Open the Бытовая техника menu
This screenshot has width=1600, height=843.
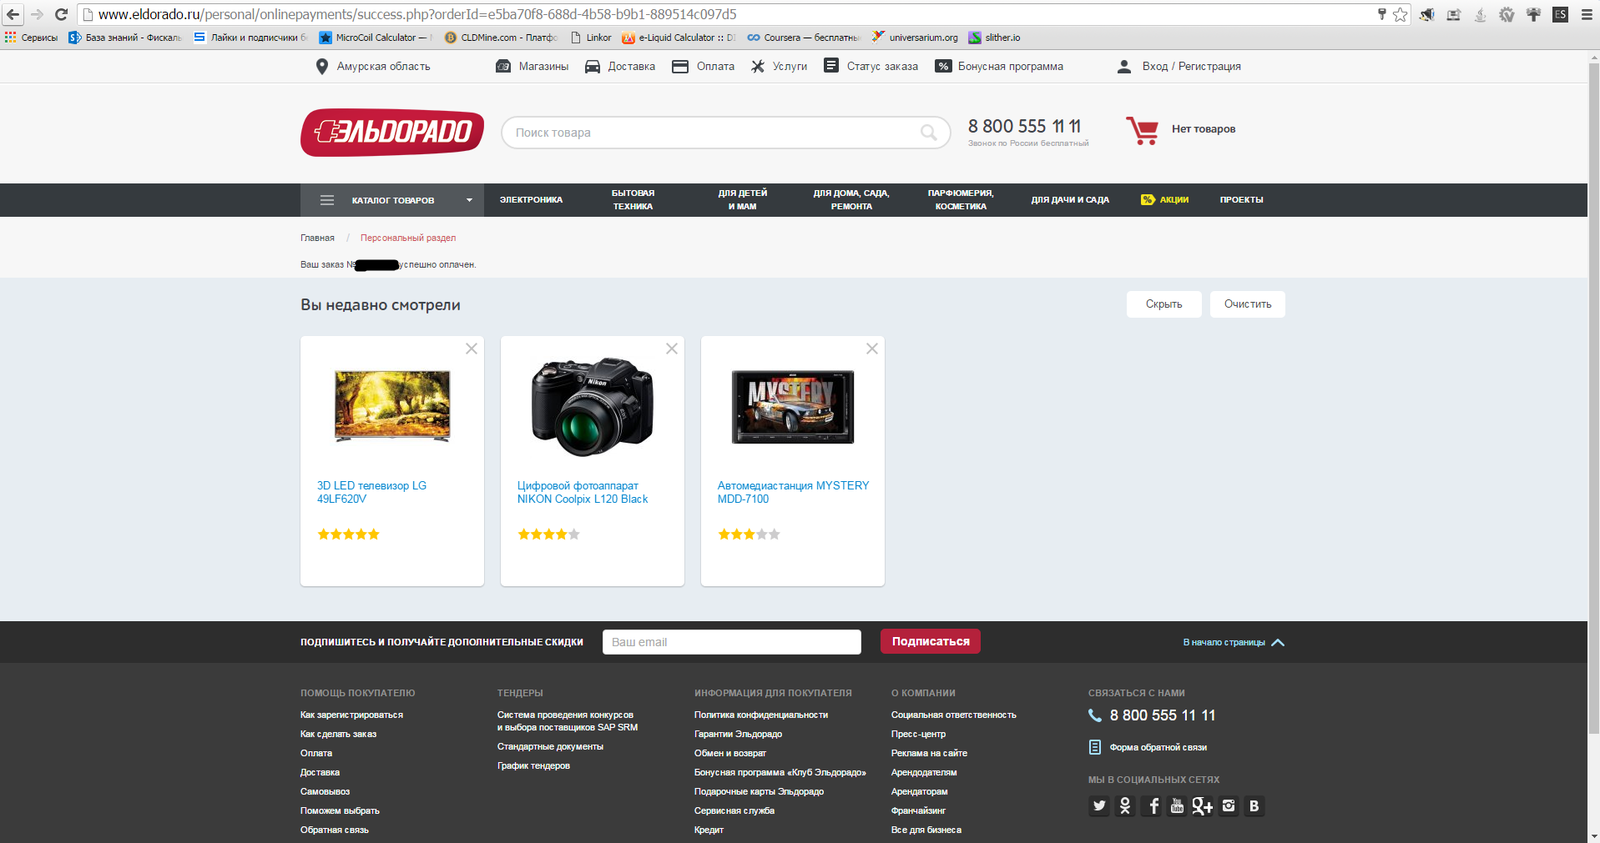point(633,200)
